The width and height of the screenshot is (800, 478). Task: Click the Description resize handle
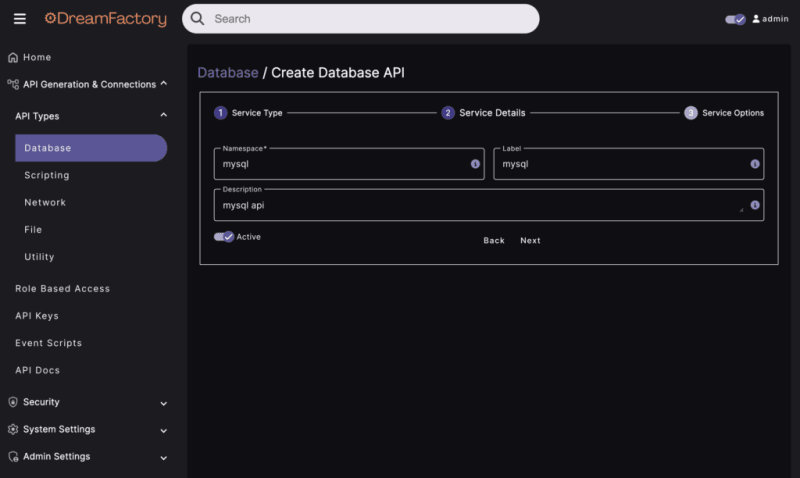[x=741, y=210]
